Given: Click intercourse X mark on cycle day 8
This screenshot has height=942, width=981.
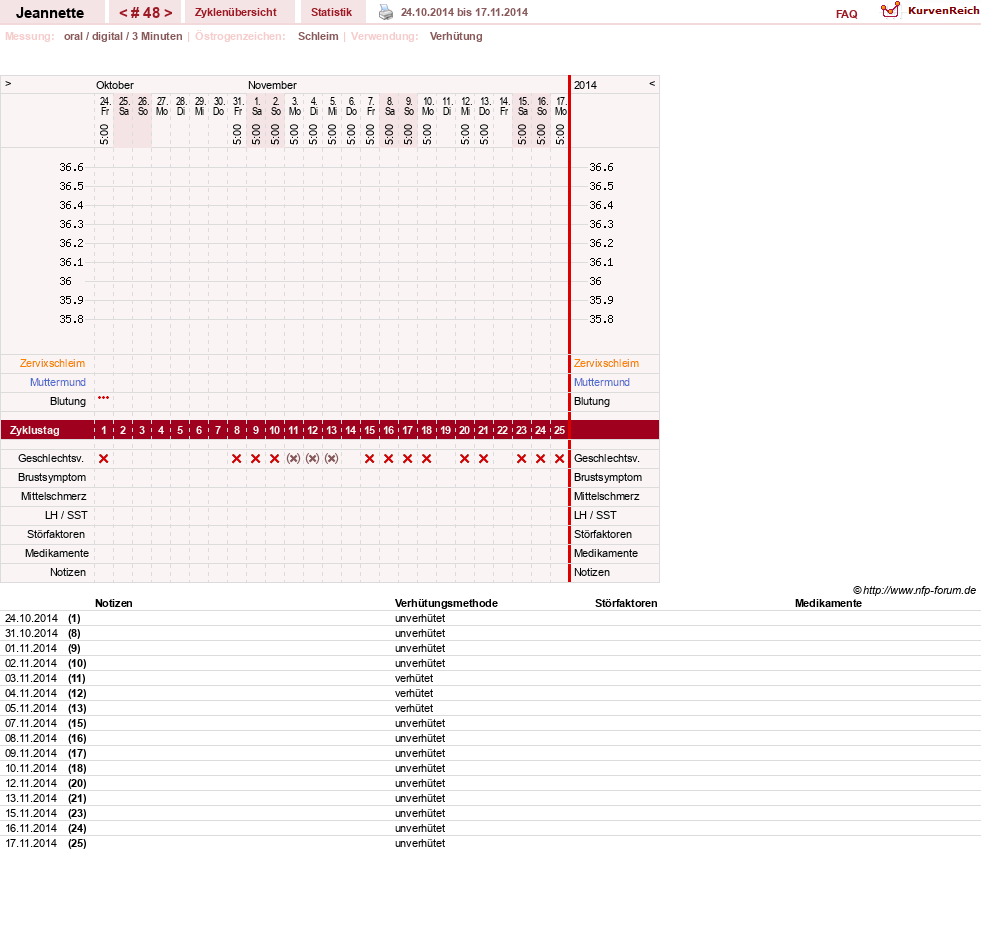Looking at the screenshot, I should point(236,458).
